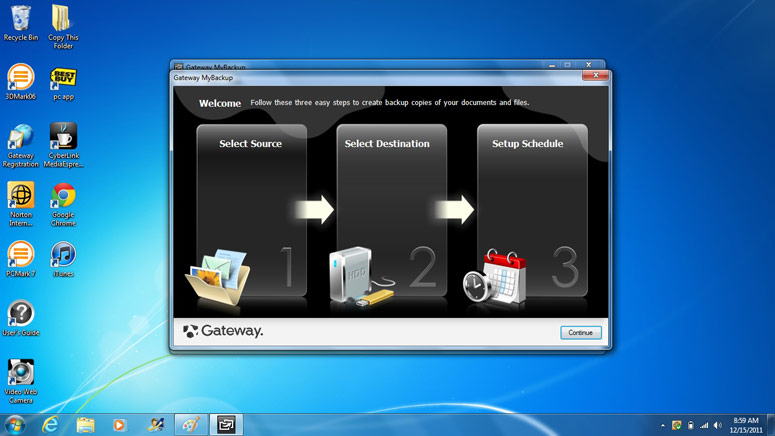This screenshot has width=775, height=436.
Task: Open the network signal tray icon
Action: 704,425
